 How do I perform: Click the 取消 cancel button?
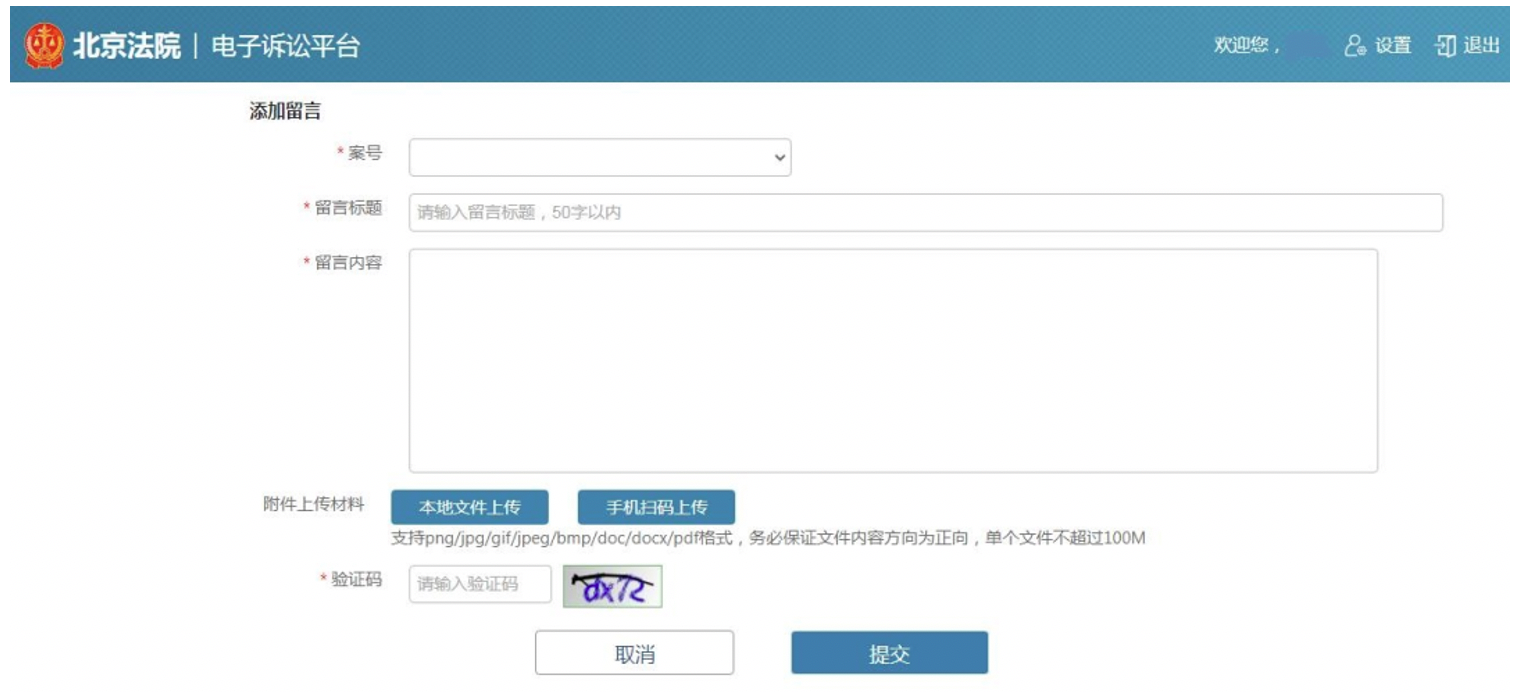pyautogui.click(x=634, y=653)
